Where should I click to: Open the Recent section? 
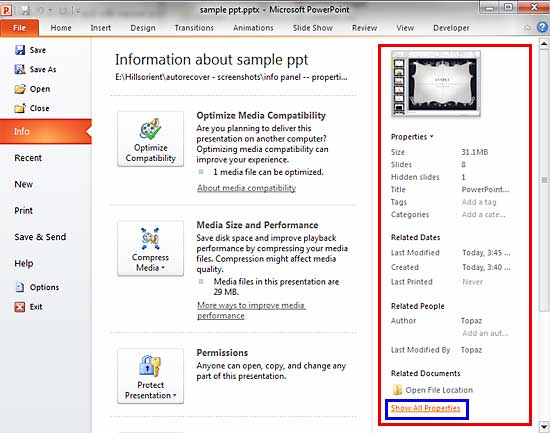(28, 158)
